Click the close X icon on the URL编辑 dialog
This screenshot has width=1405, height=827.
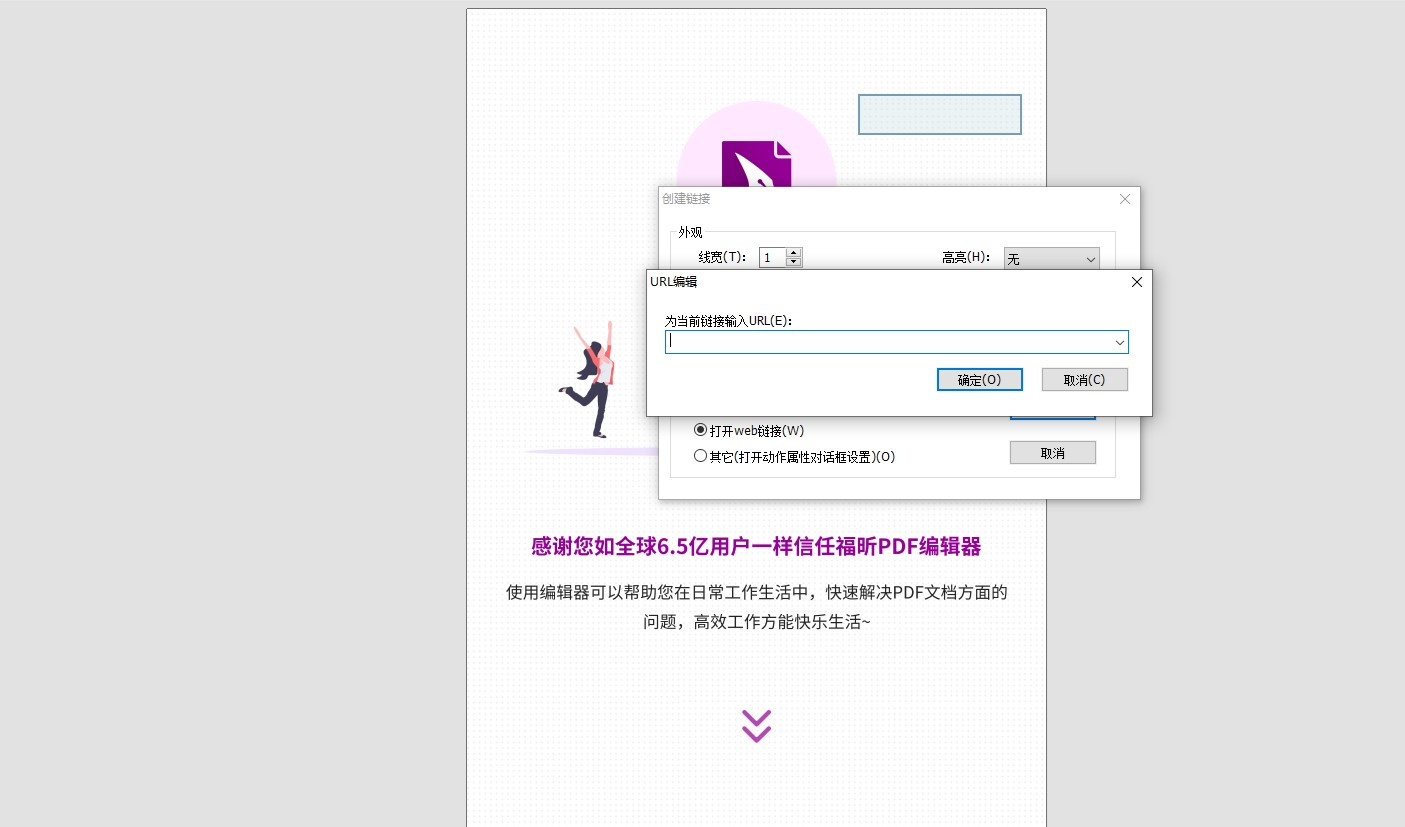pyautogui.click(x=1136, y=282)
